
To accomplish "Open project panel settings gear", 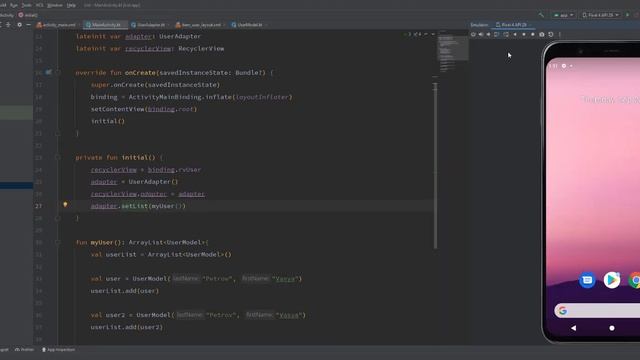I will pos(19,25).
